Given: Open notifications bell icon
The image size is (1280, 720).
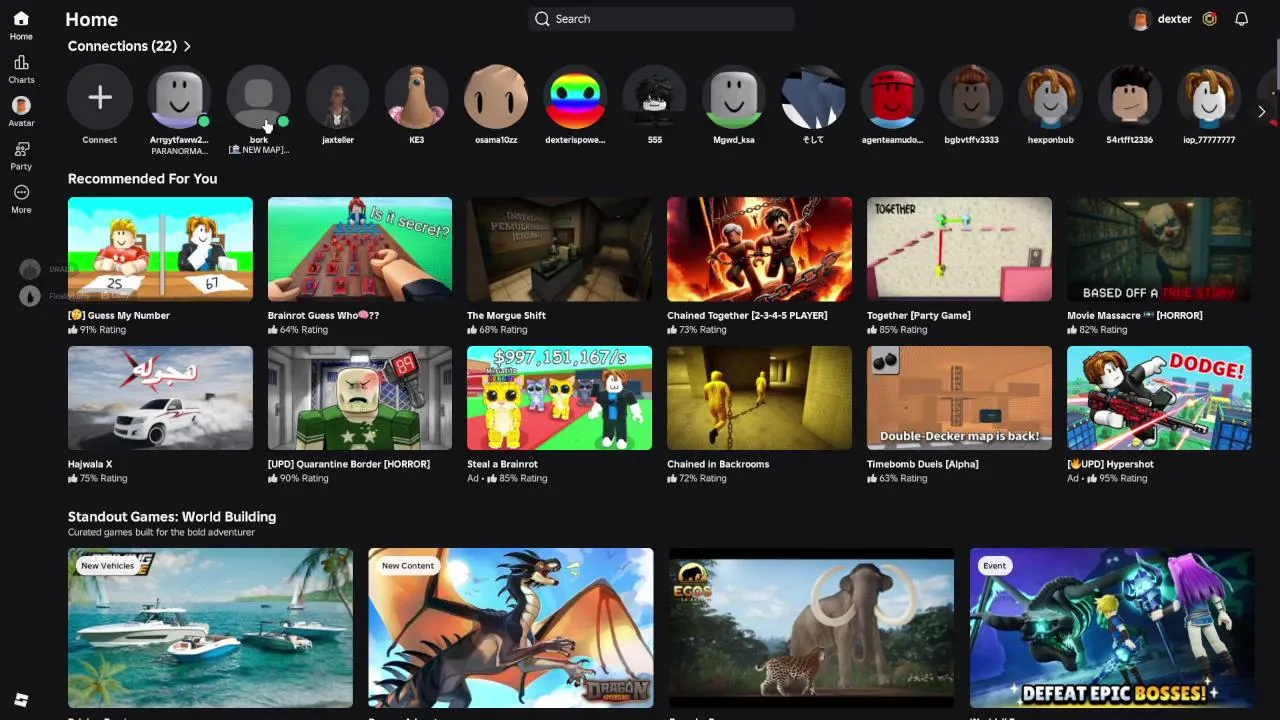Looking at the screenshot, I should pyautogui.click(x=1241, y=19).
